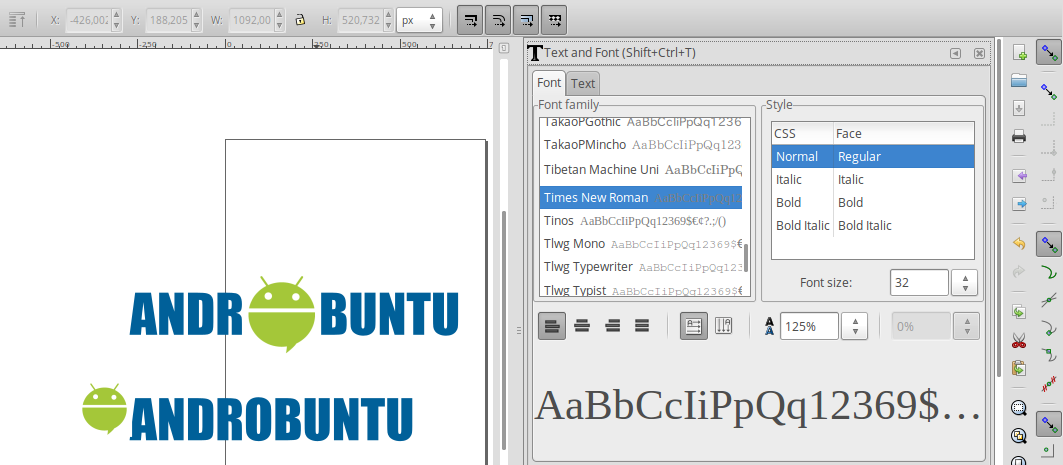Create a new document from the commands bar
Image resolution: width=1063 pixels, height=465 pixels.
(1019, 54)
